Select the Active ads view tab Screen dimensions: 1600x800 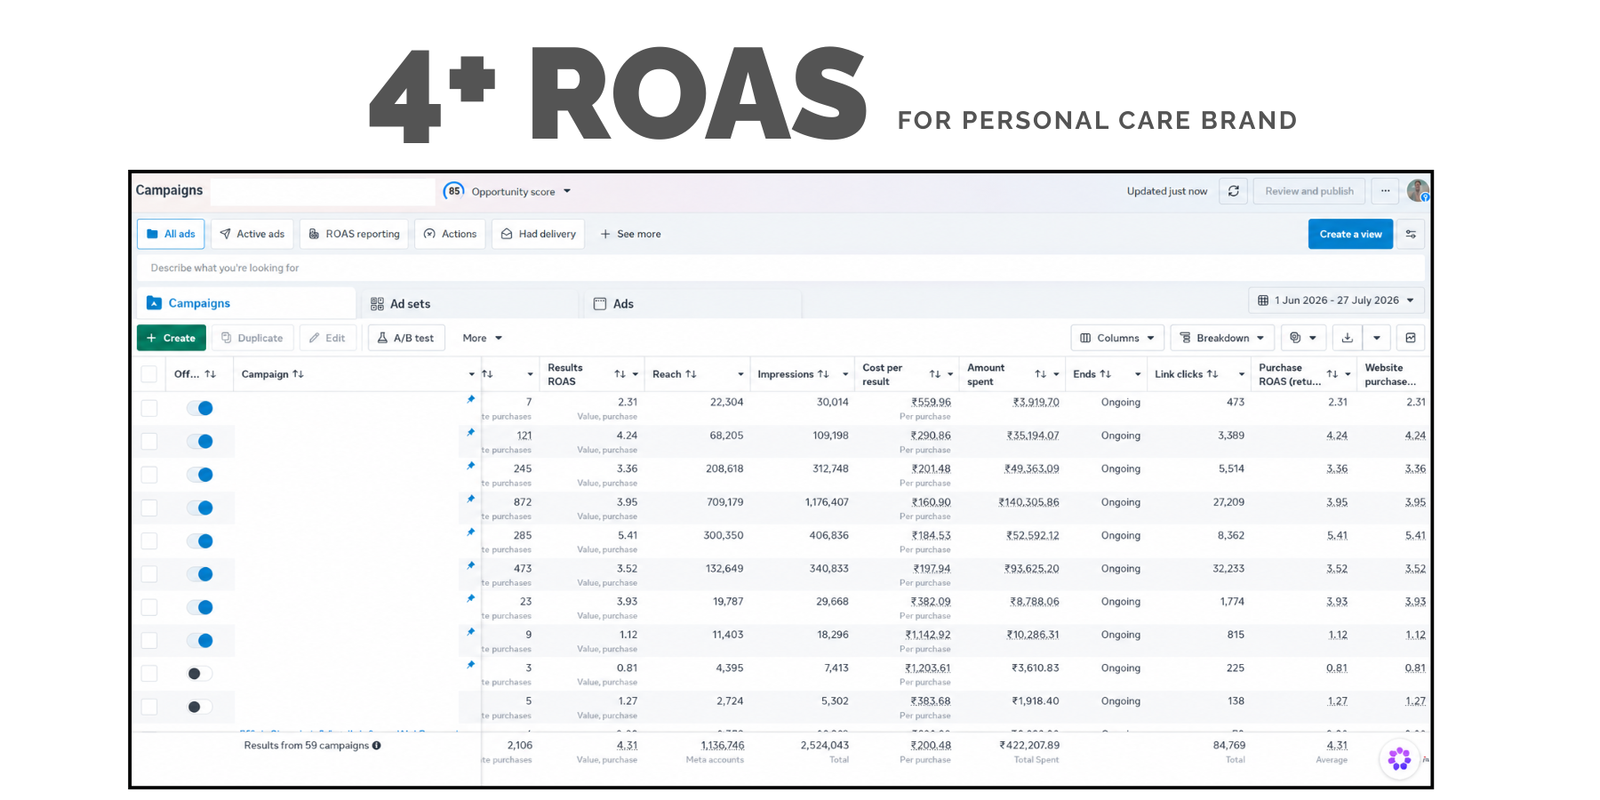tap(252, 234)
